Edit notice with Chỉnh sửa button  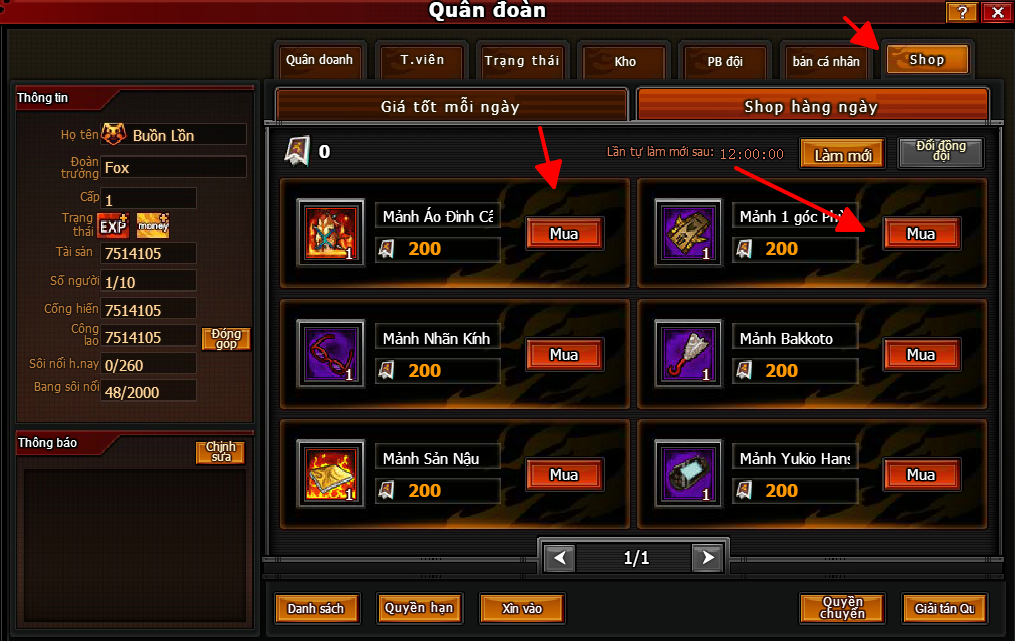[x=221, y=452]
